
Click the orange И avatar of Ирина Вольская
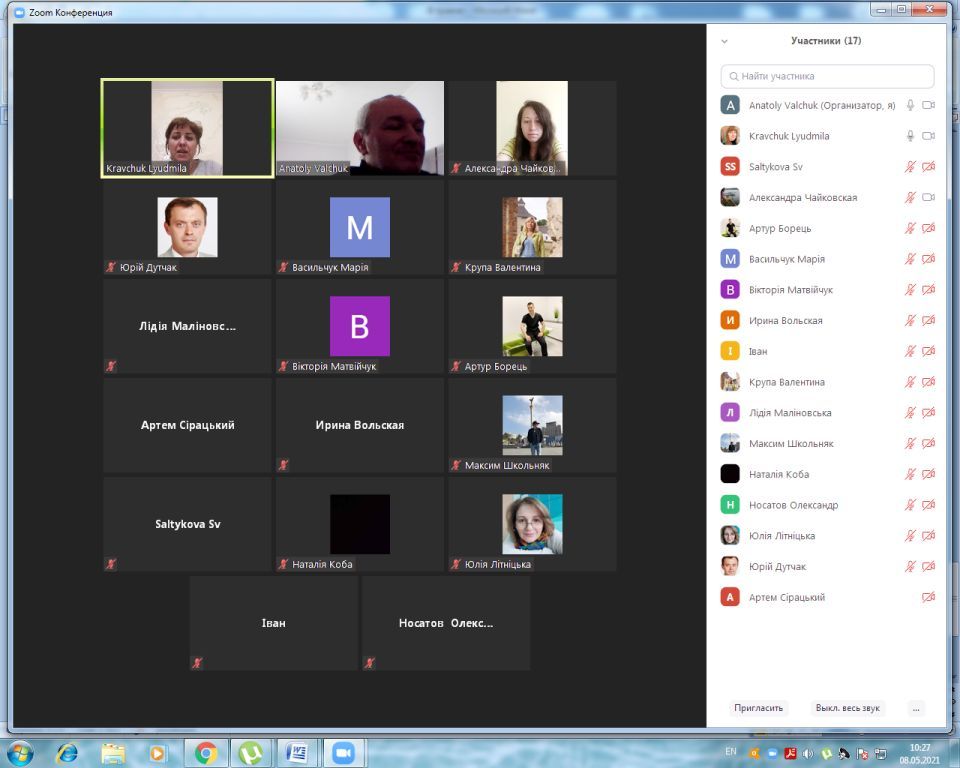click(x=730, y=321)
